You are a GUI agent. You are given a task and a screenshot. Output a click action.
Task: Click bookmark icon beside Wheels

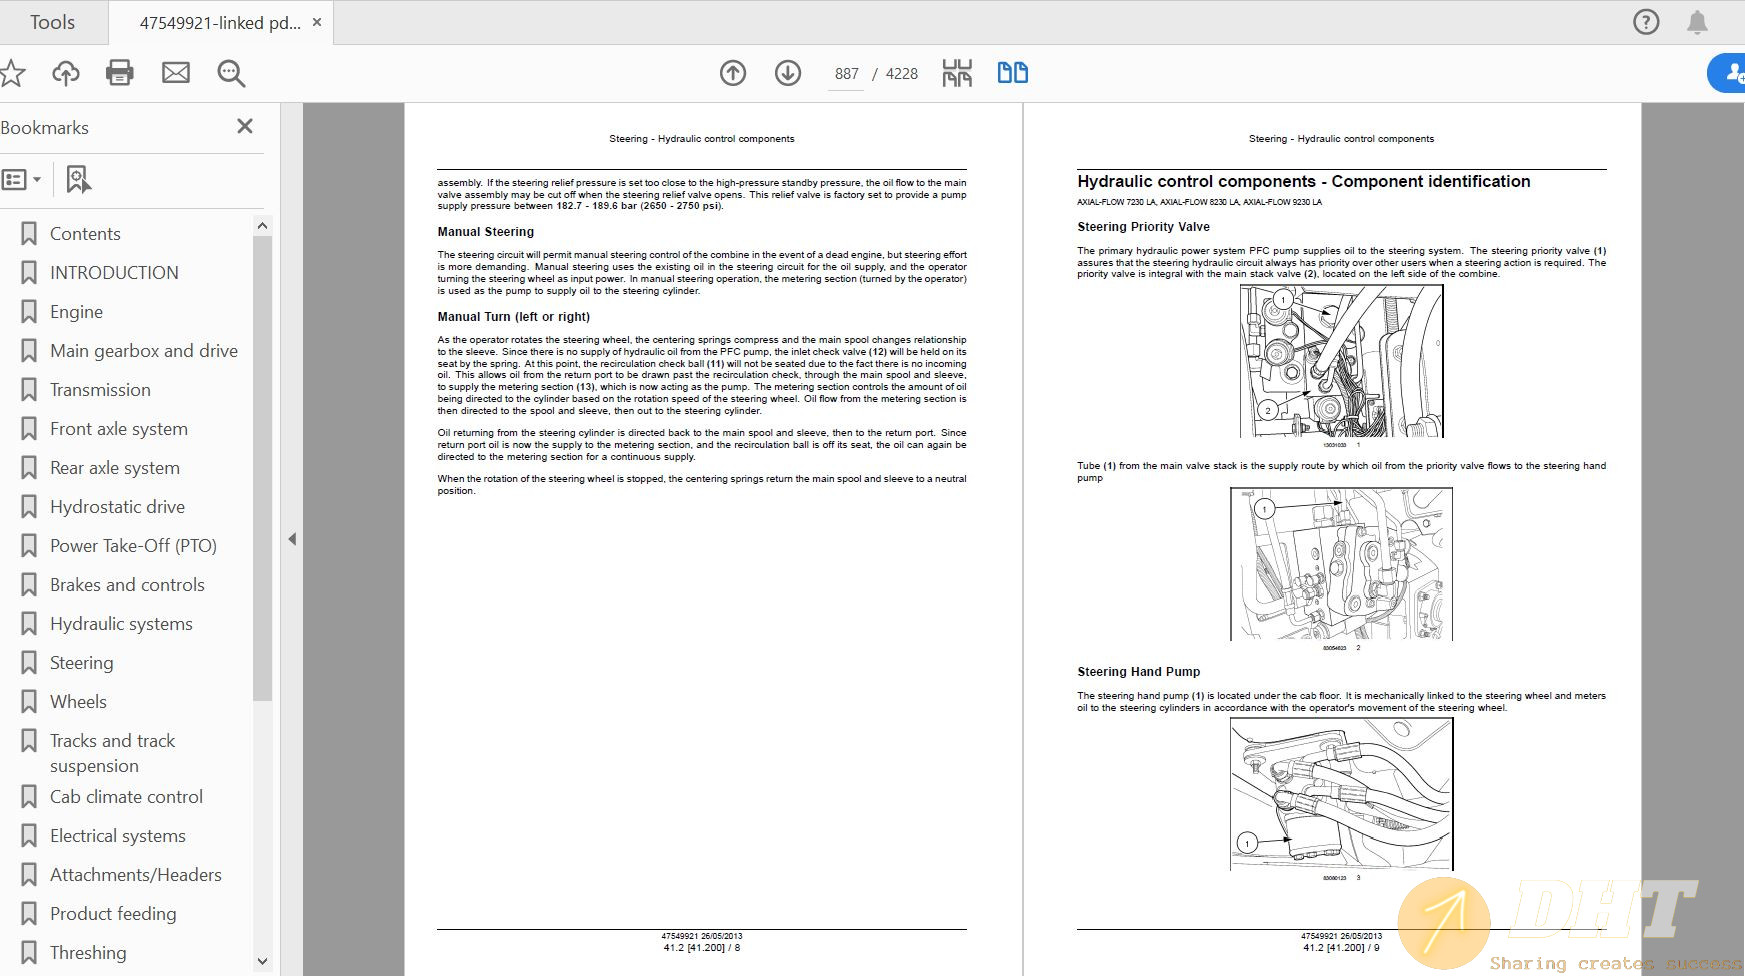29,702
